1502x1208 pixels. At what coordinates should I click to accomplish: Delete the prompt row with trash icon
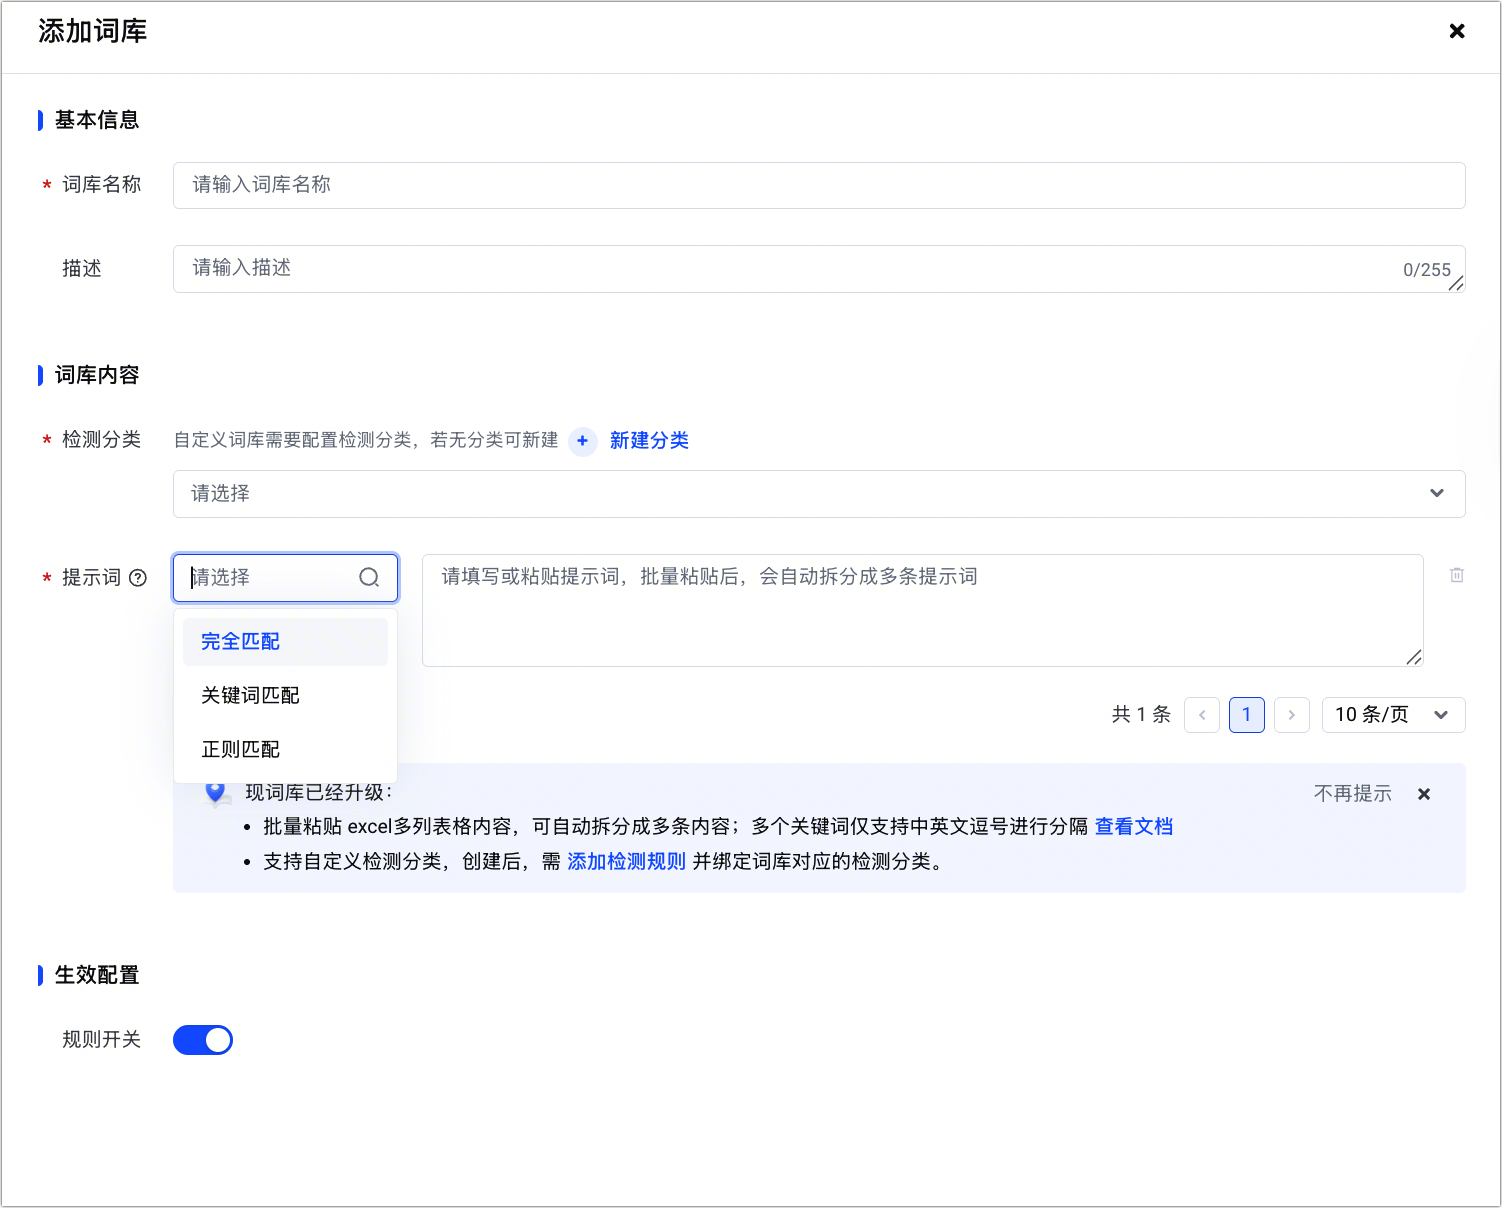[x=1457, y=575]
